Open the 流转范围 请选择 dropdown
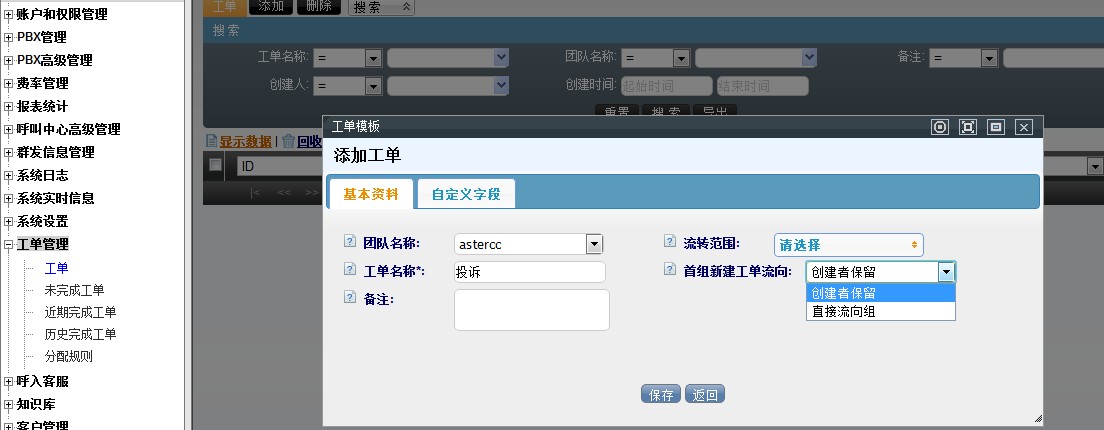 coord(848,245)
